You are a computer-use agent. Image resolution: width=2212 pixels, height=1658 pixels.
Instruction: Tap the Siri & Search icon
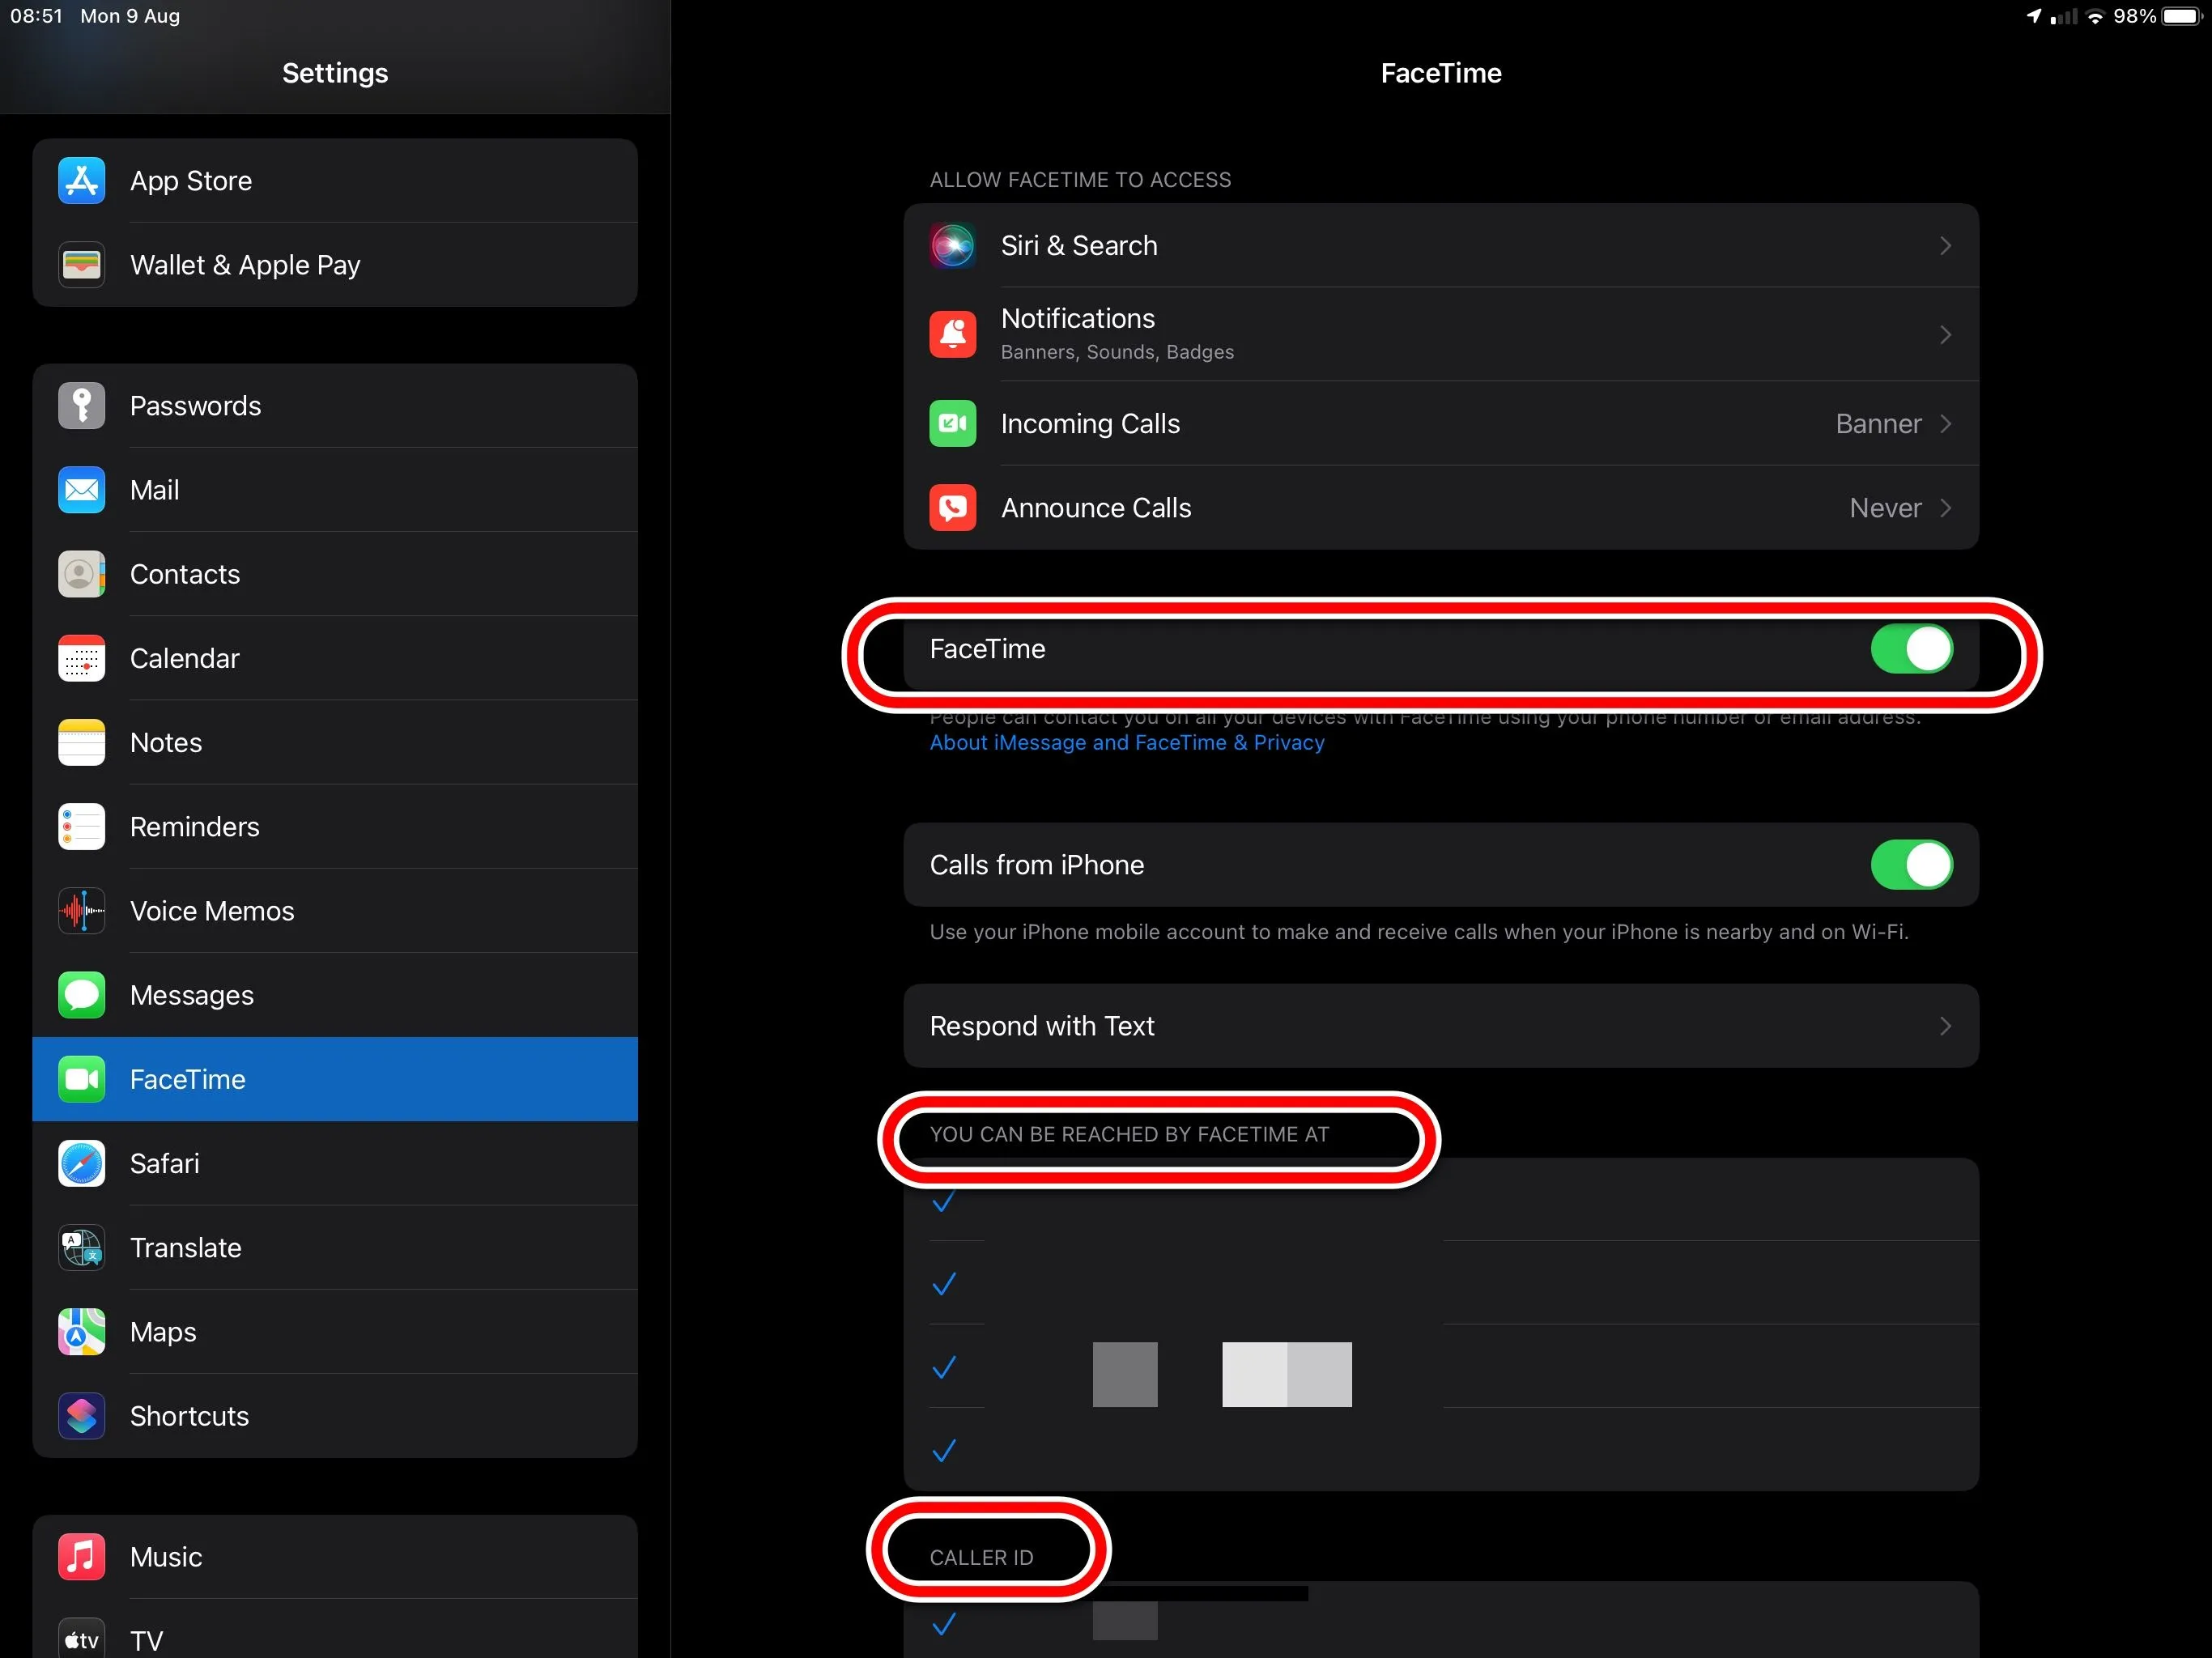point(952,246)
